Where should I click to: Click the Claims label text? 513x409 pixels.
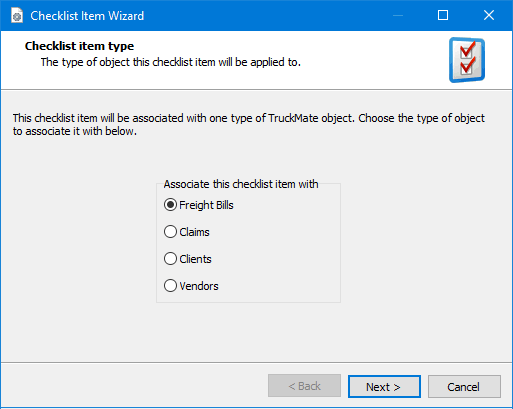pos(194,232)
